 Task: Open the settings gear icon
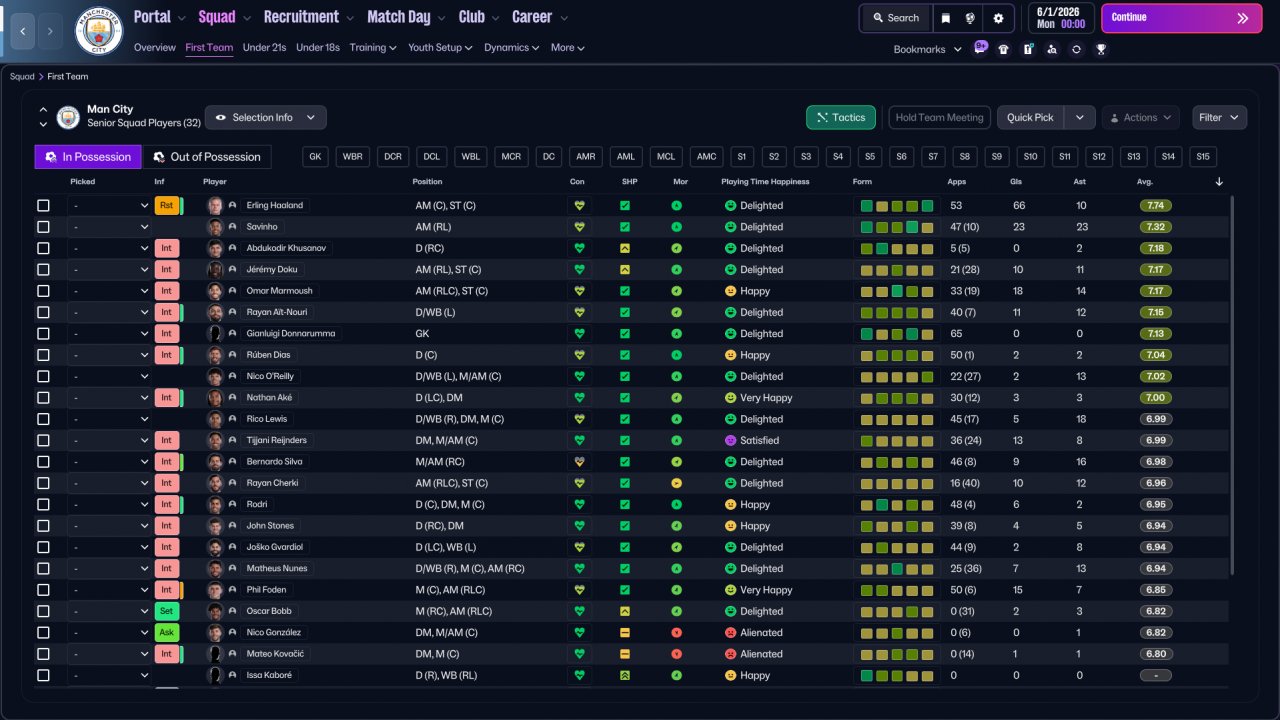(998, 18)
